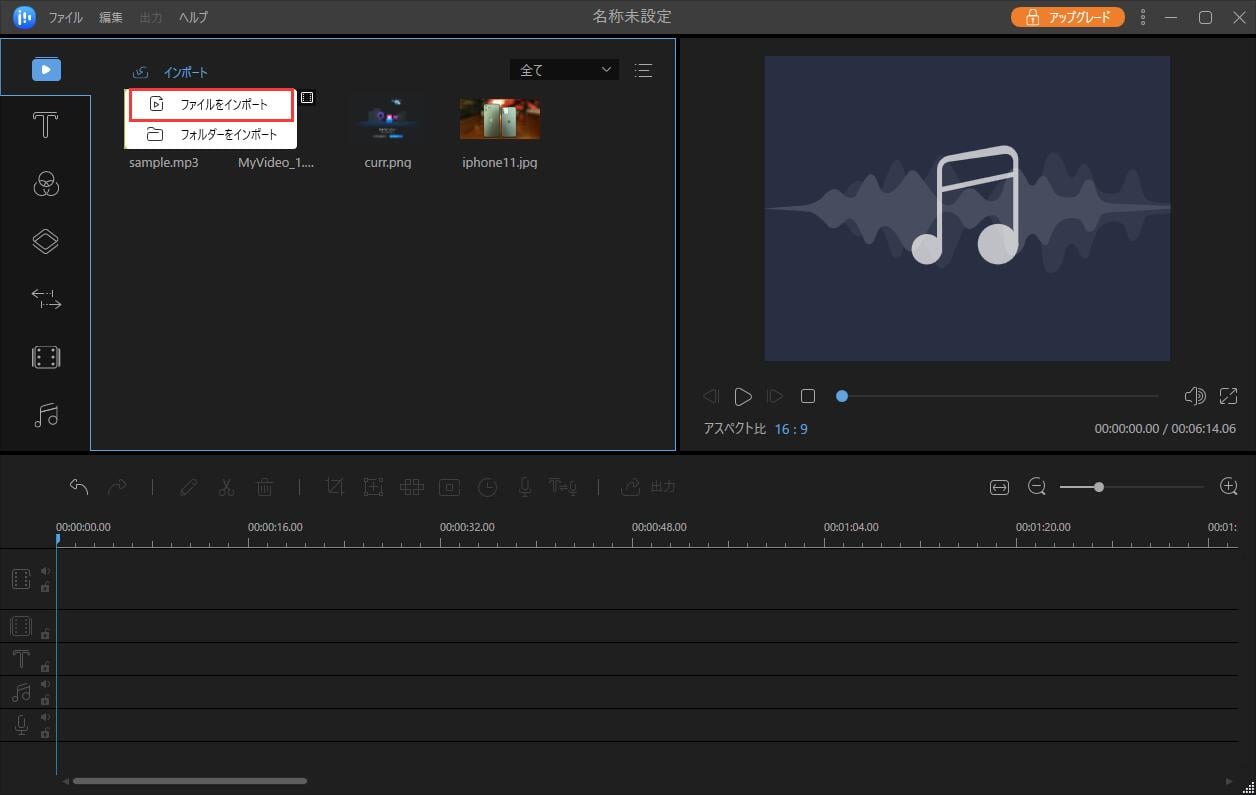Select the Mosaic tool
This screenshot has height=795, width=1256.
(412, 487)
